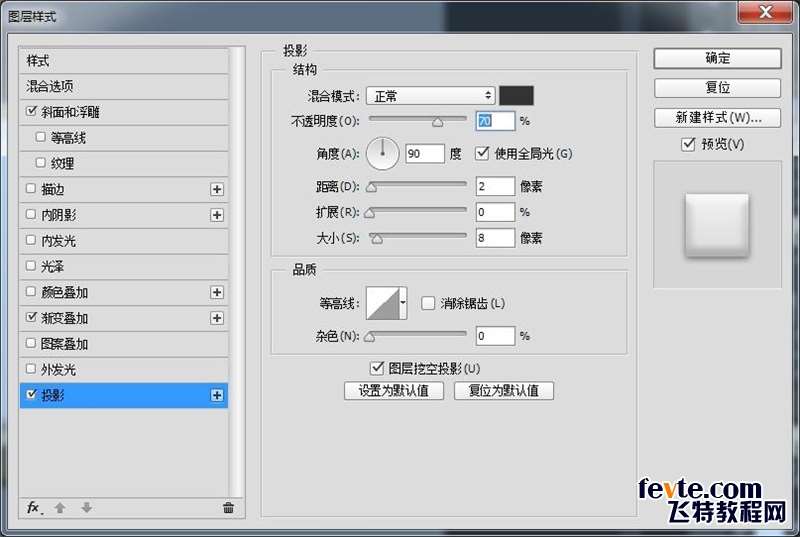This screenshot has width=800, height=537.
Task: Select 样式 in the left list
Action: pyautogui.click(x=123, y=61)
